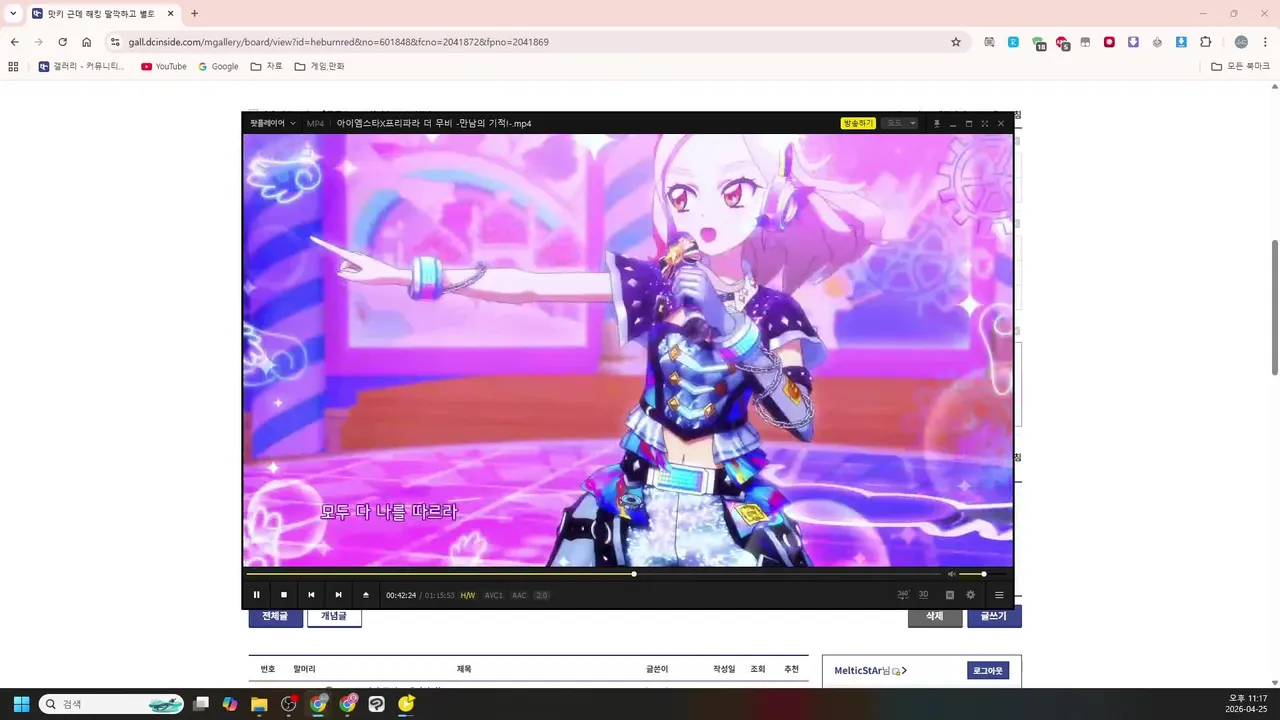
Task: Expand the 게임,만화 bookmark folder
Action: (x=320, y=66)
